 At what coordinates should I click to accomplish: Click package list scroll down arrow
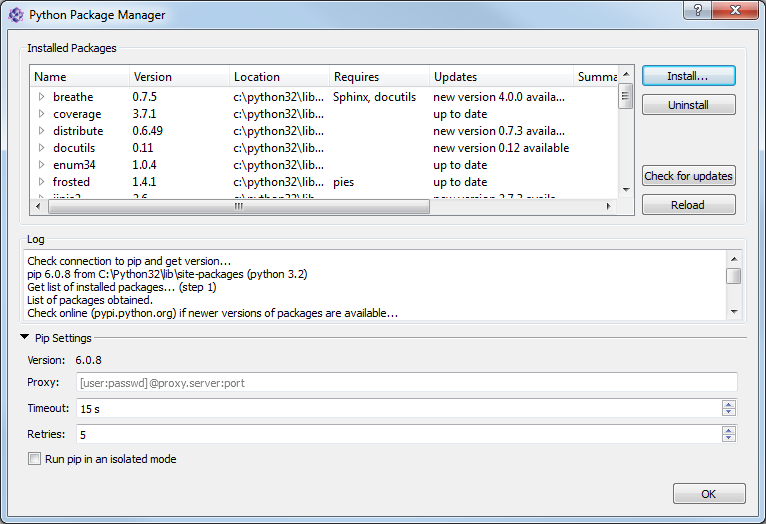626,190
